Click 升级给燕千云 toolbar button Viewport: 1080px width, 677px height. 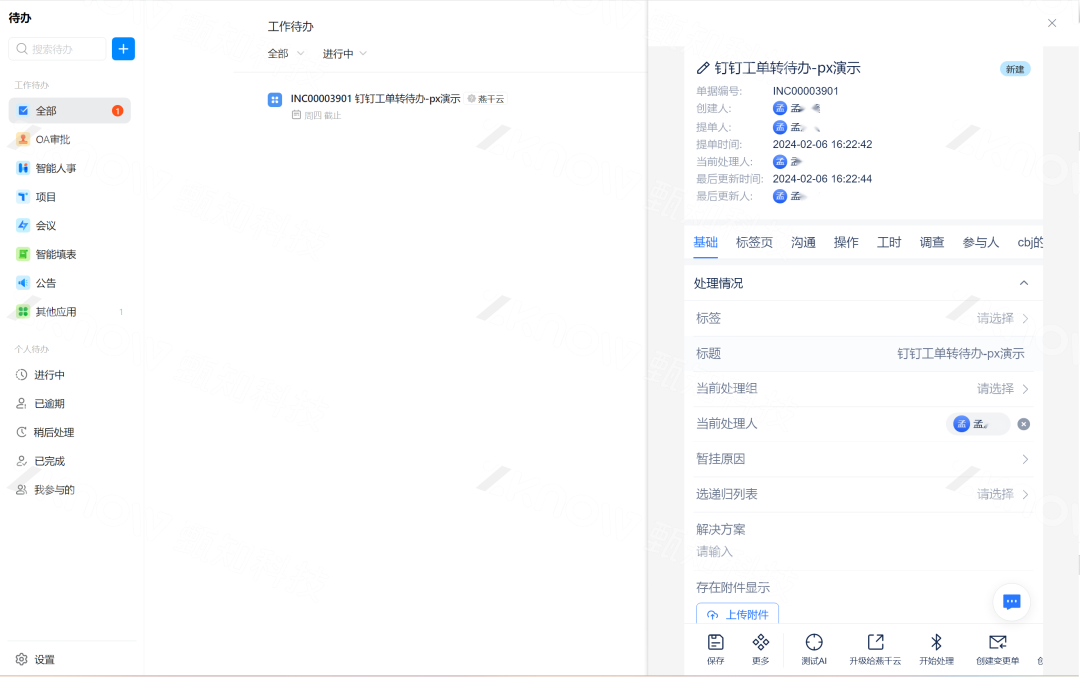pyautogui.click(x=875, y=649)
